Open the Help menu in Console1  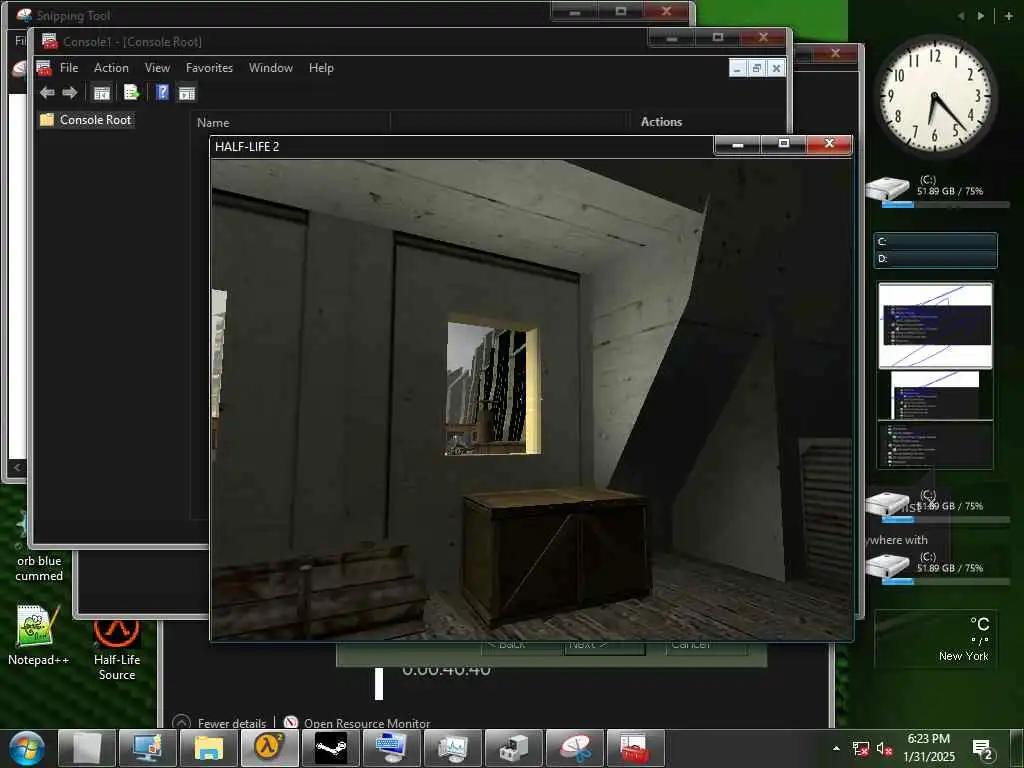321,68
